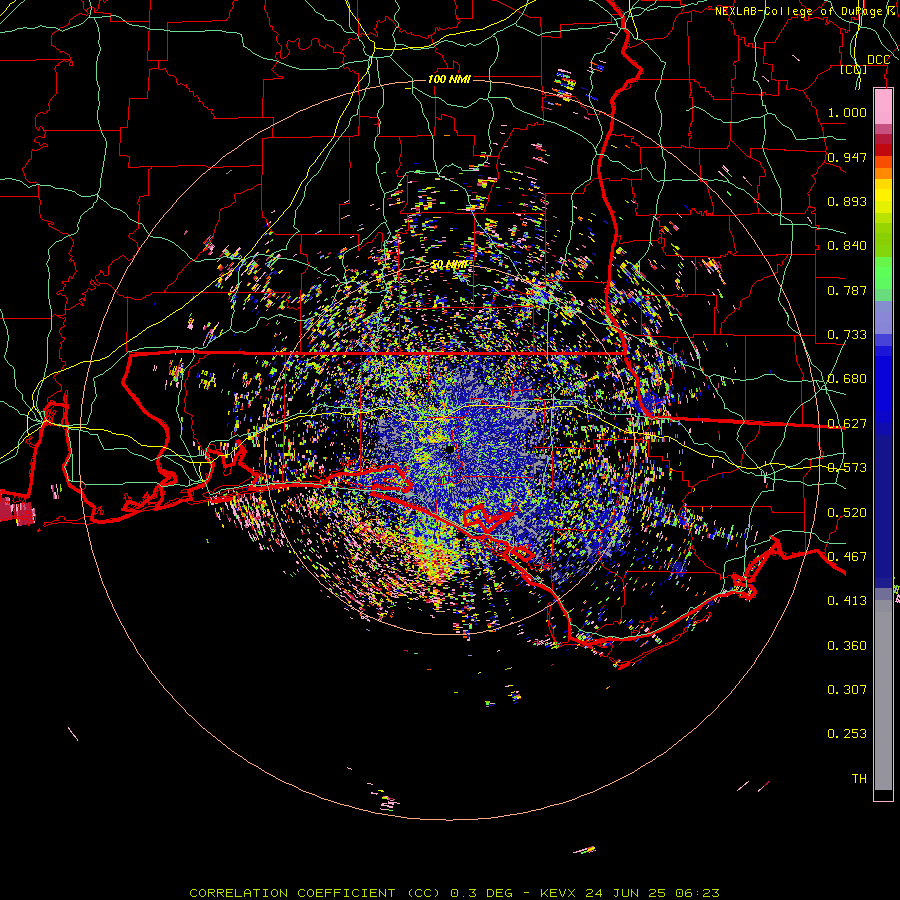
Task: Click the 1.000 value on the color scale
Action: pos(847,112)
